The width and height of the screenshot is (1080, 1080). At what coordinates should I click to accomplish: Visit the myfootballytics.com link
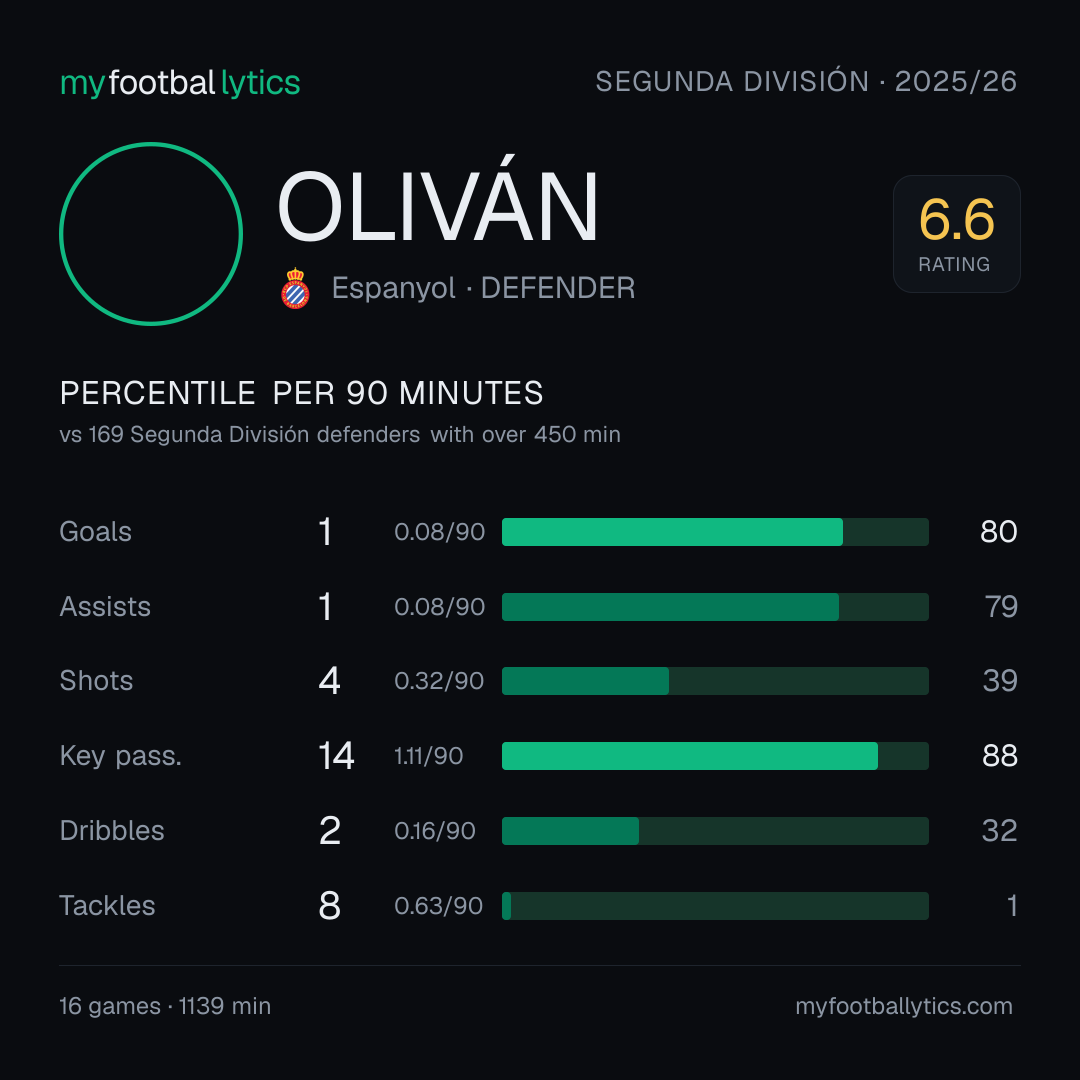pos(904,1006)
